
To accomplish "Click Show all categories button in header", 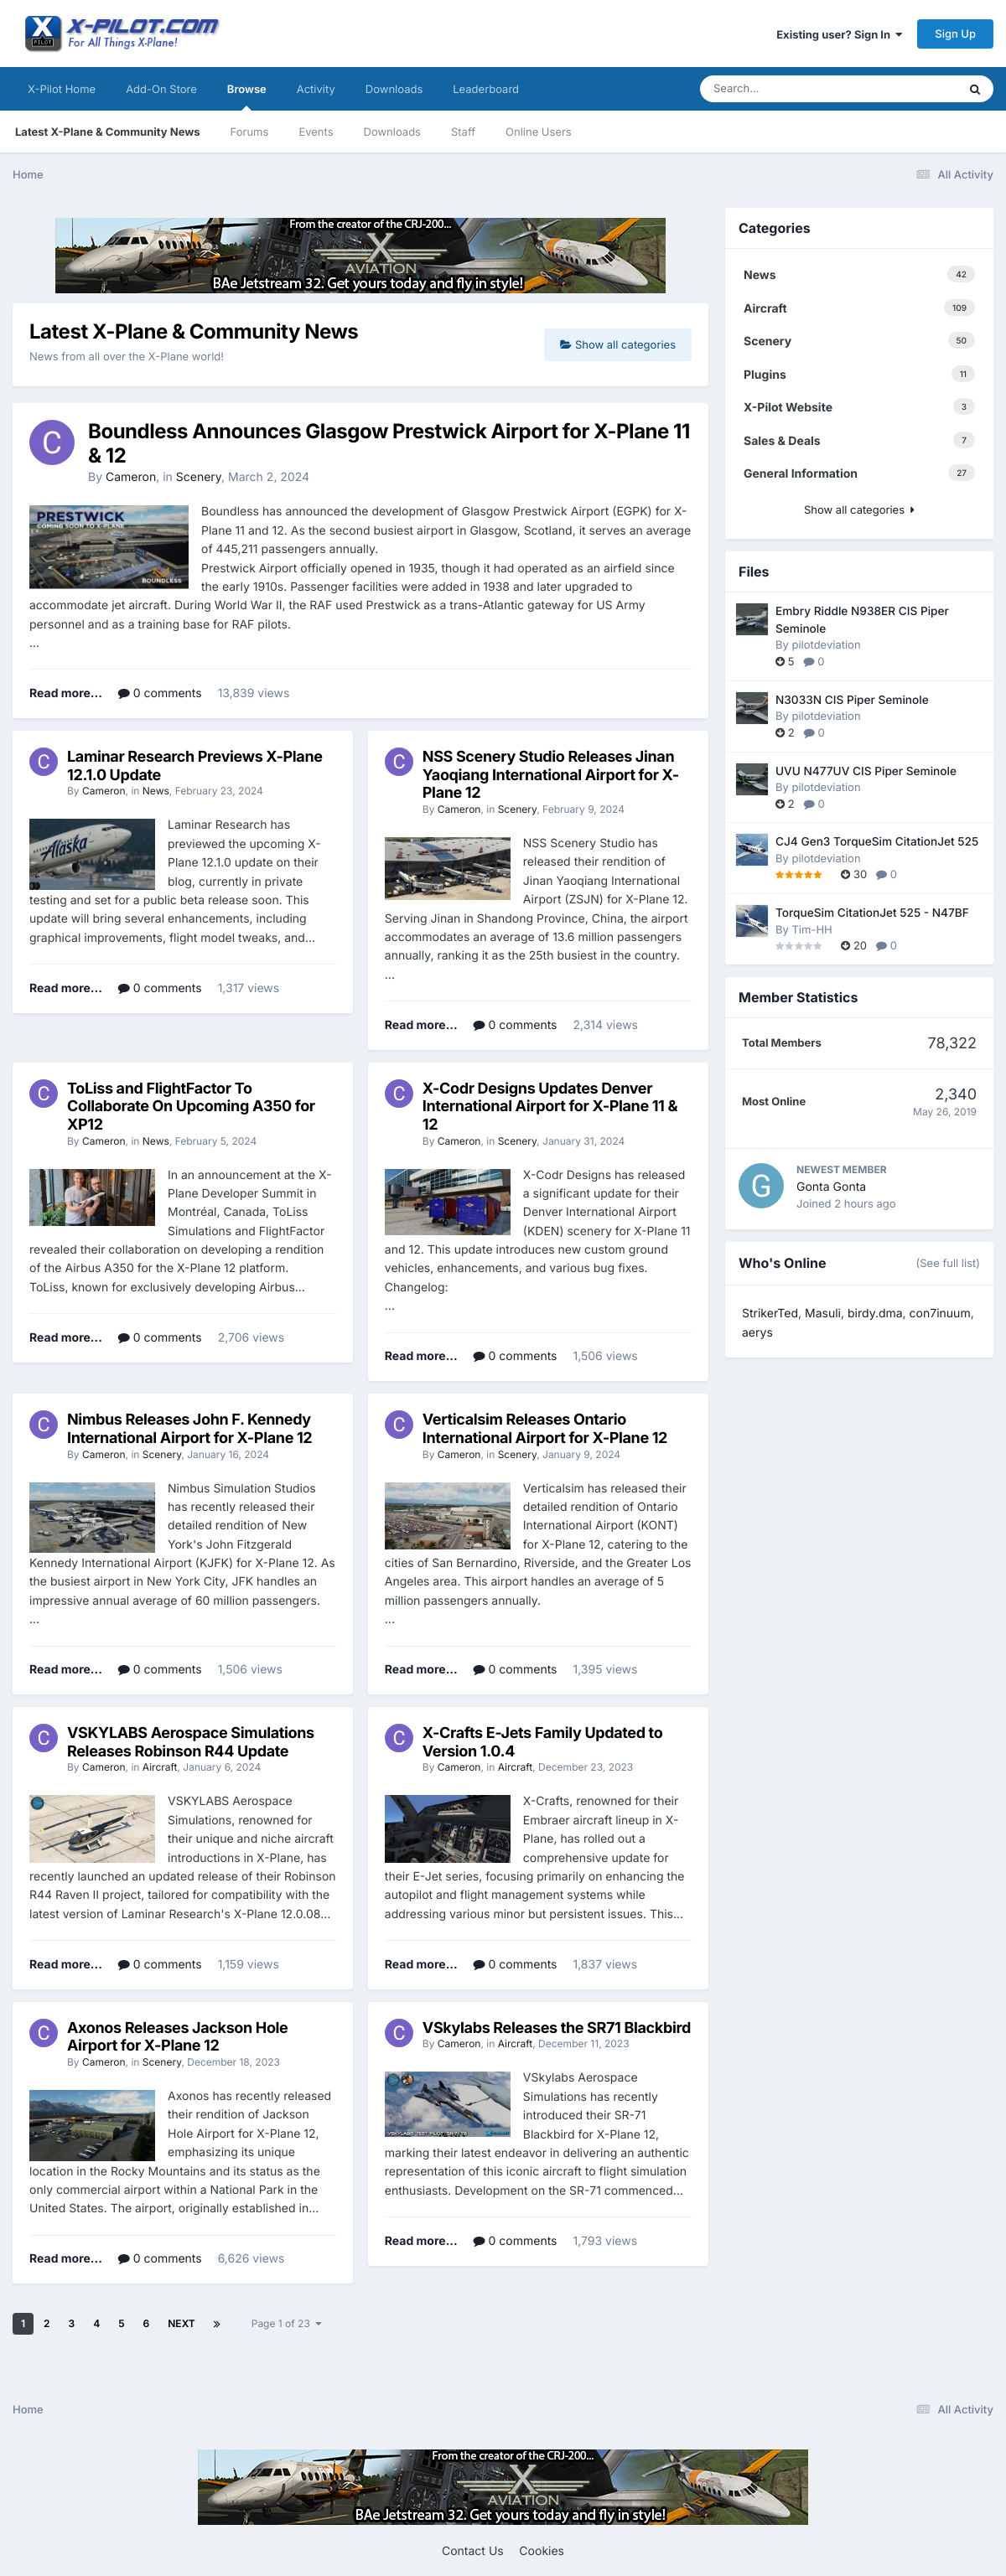I will [x=617, y=345].
